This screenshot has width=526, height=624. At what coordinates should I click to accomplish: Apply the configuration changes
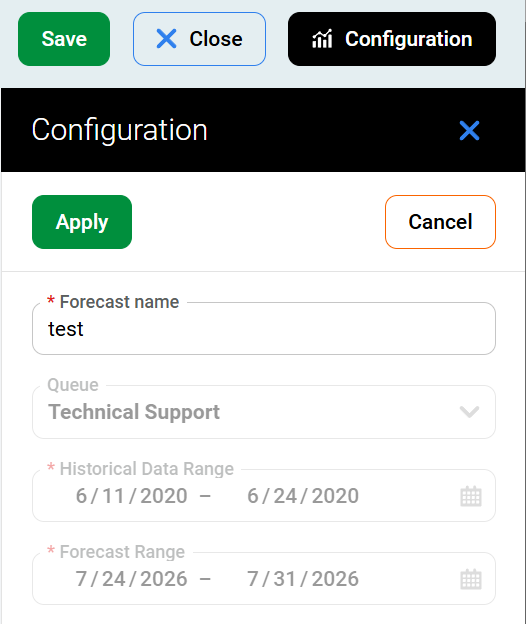click(x=82, y=222)
